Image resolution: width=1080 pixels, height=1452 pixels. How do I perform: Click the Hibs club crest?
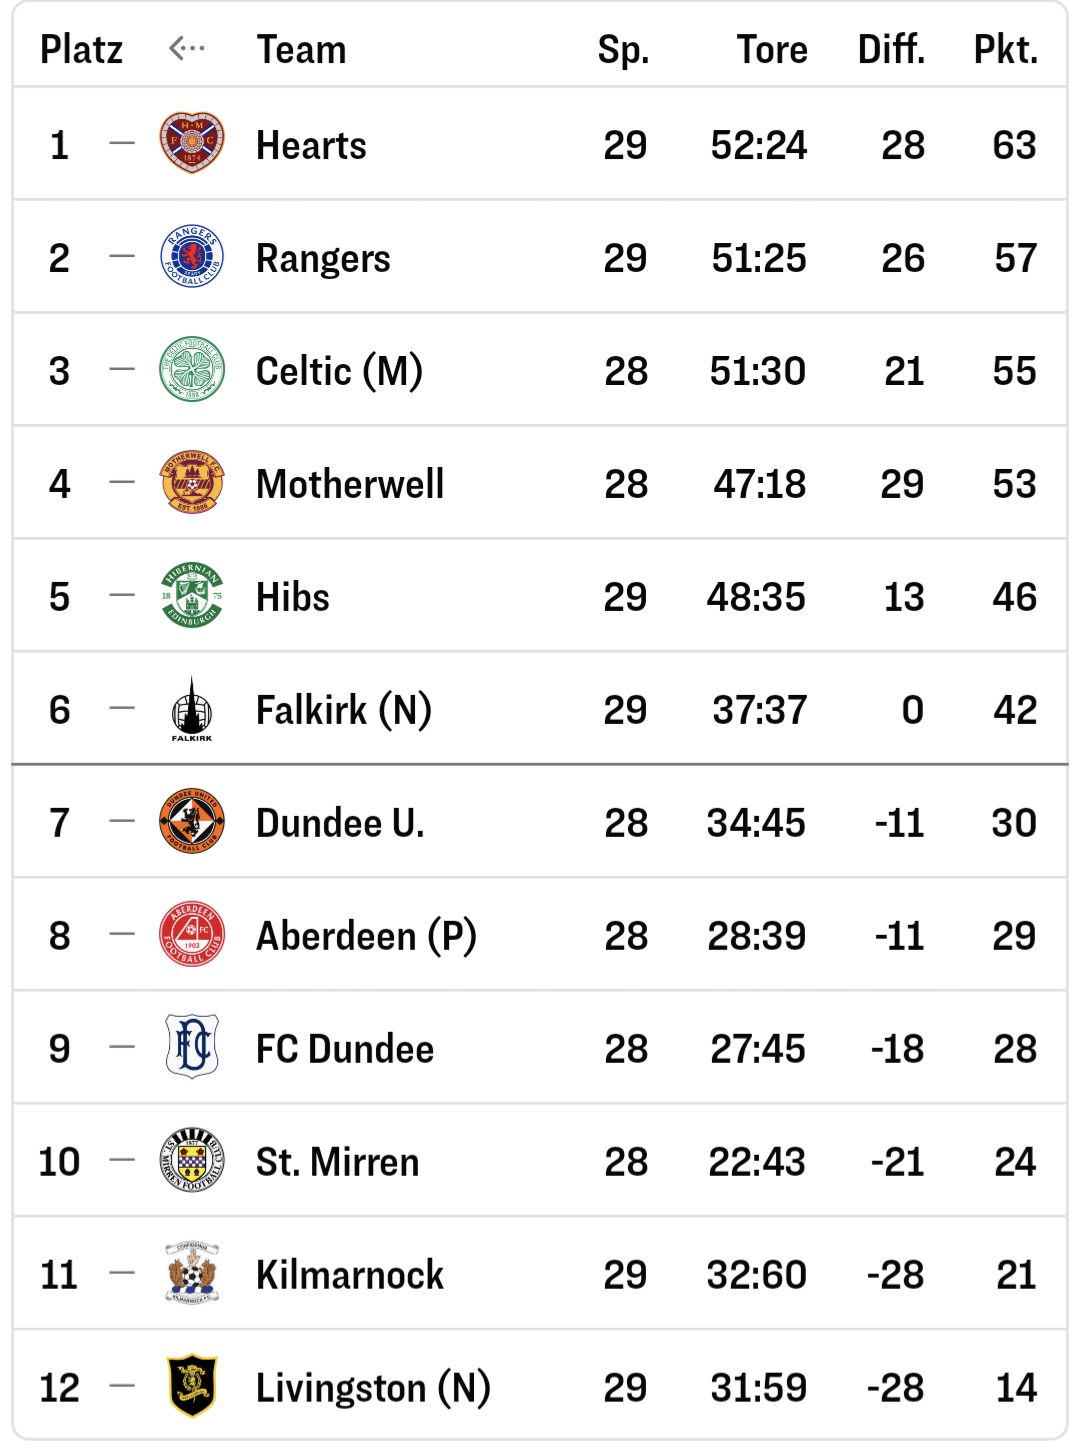click(x=192, y=596)
